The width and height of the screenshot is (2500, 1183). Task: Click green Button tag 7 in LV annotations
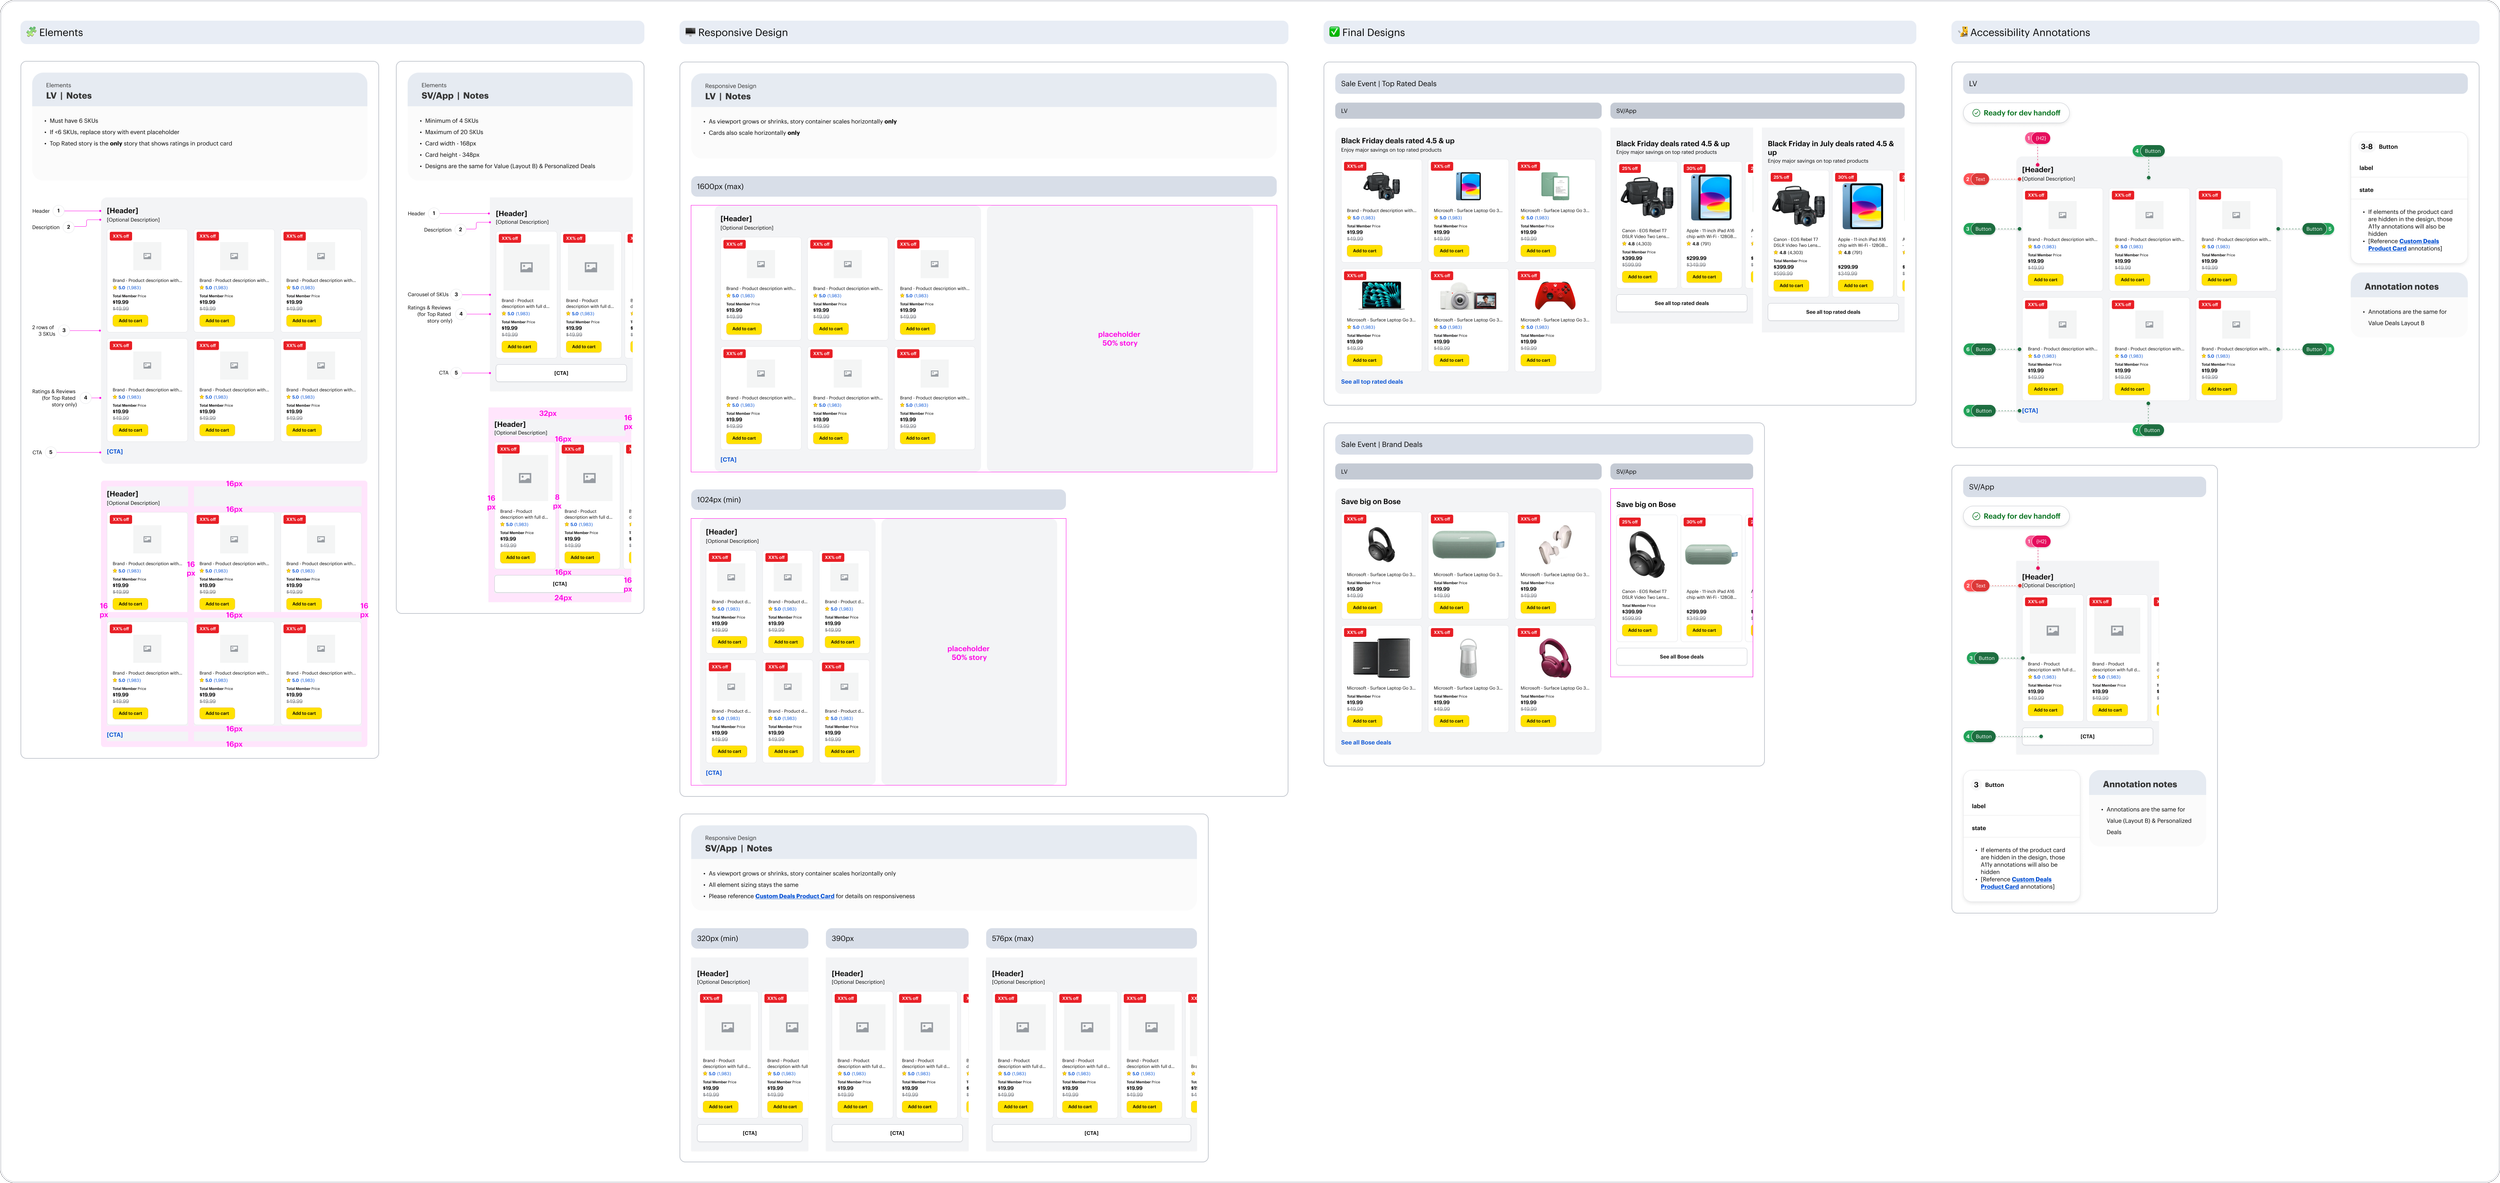coord(2149,430)
